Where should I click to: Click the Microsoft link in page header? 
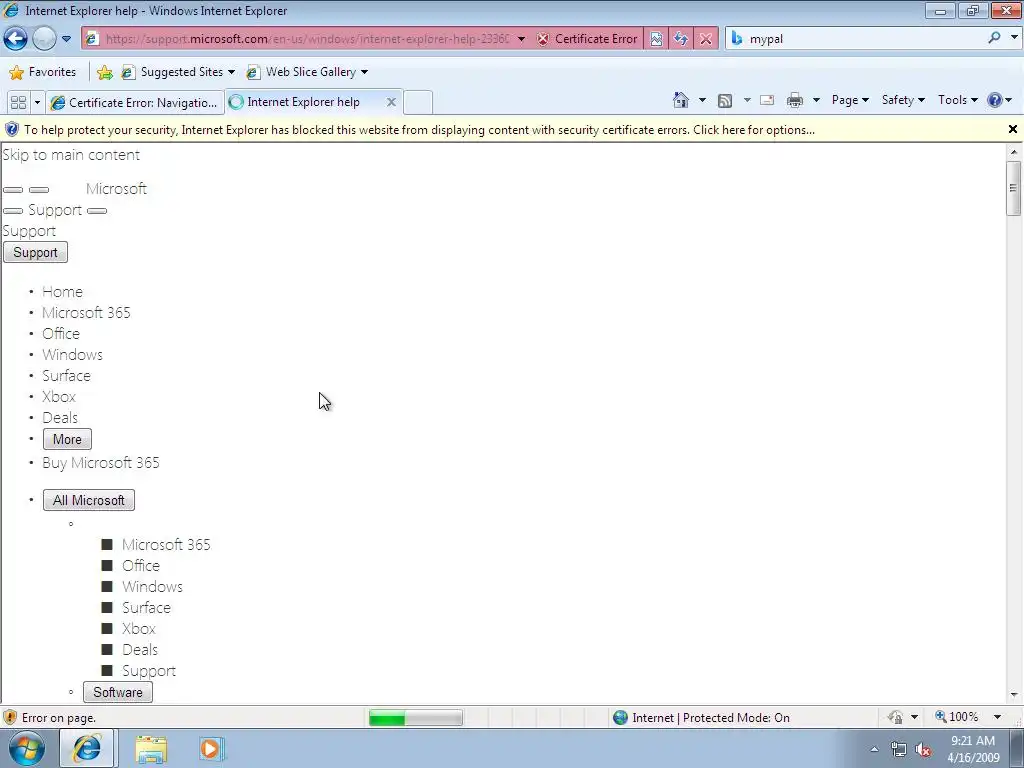click(x=116, y=189)
